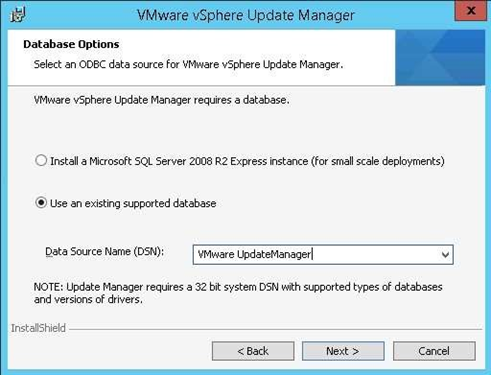Proceed with the Next > button
The image size is (491, 375).
343,351
